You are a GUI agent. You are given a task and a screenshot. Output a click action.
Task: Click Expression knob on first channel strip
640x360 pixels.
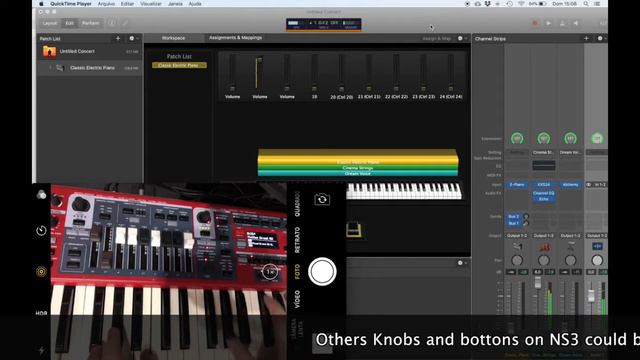click(x=517, y=138)
